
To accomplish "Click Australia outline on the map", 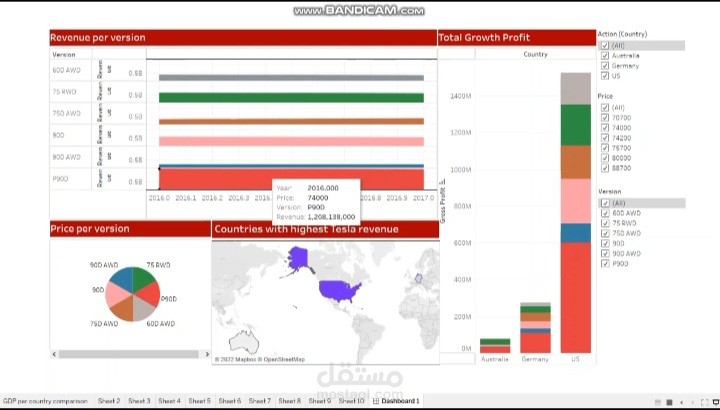I will [243, 342].
